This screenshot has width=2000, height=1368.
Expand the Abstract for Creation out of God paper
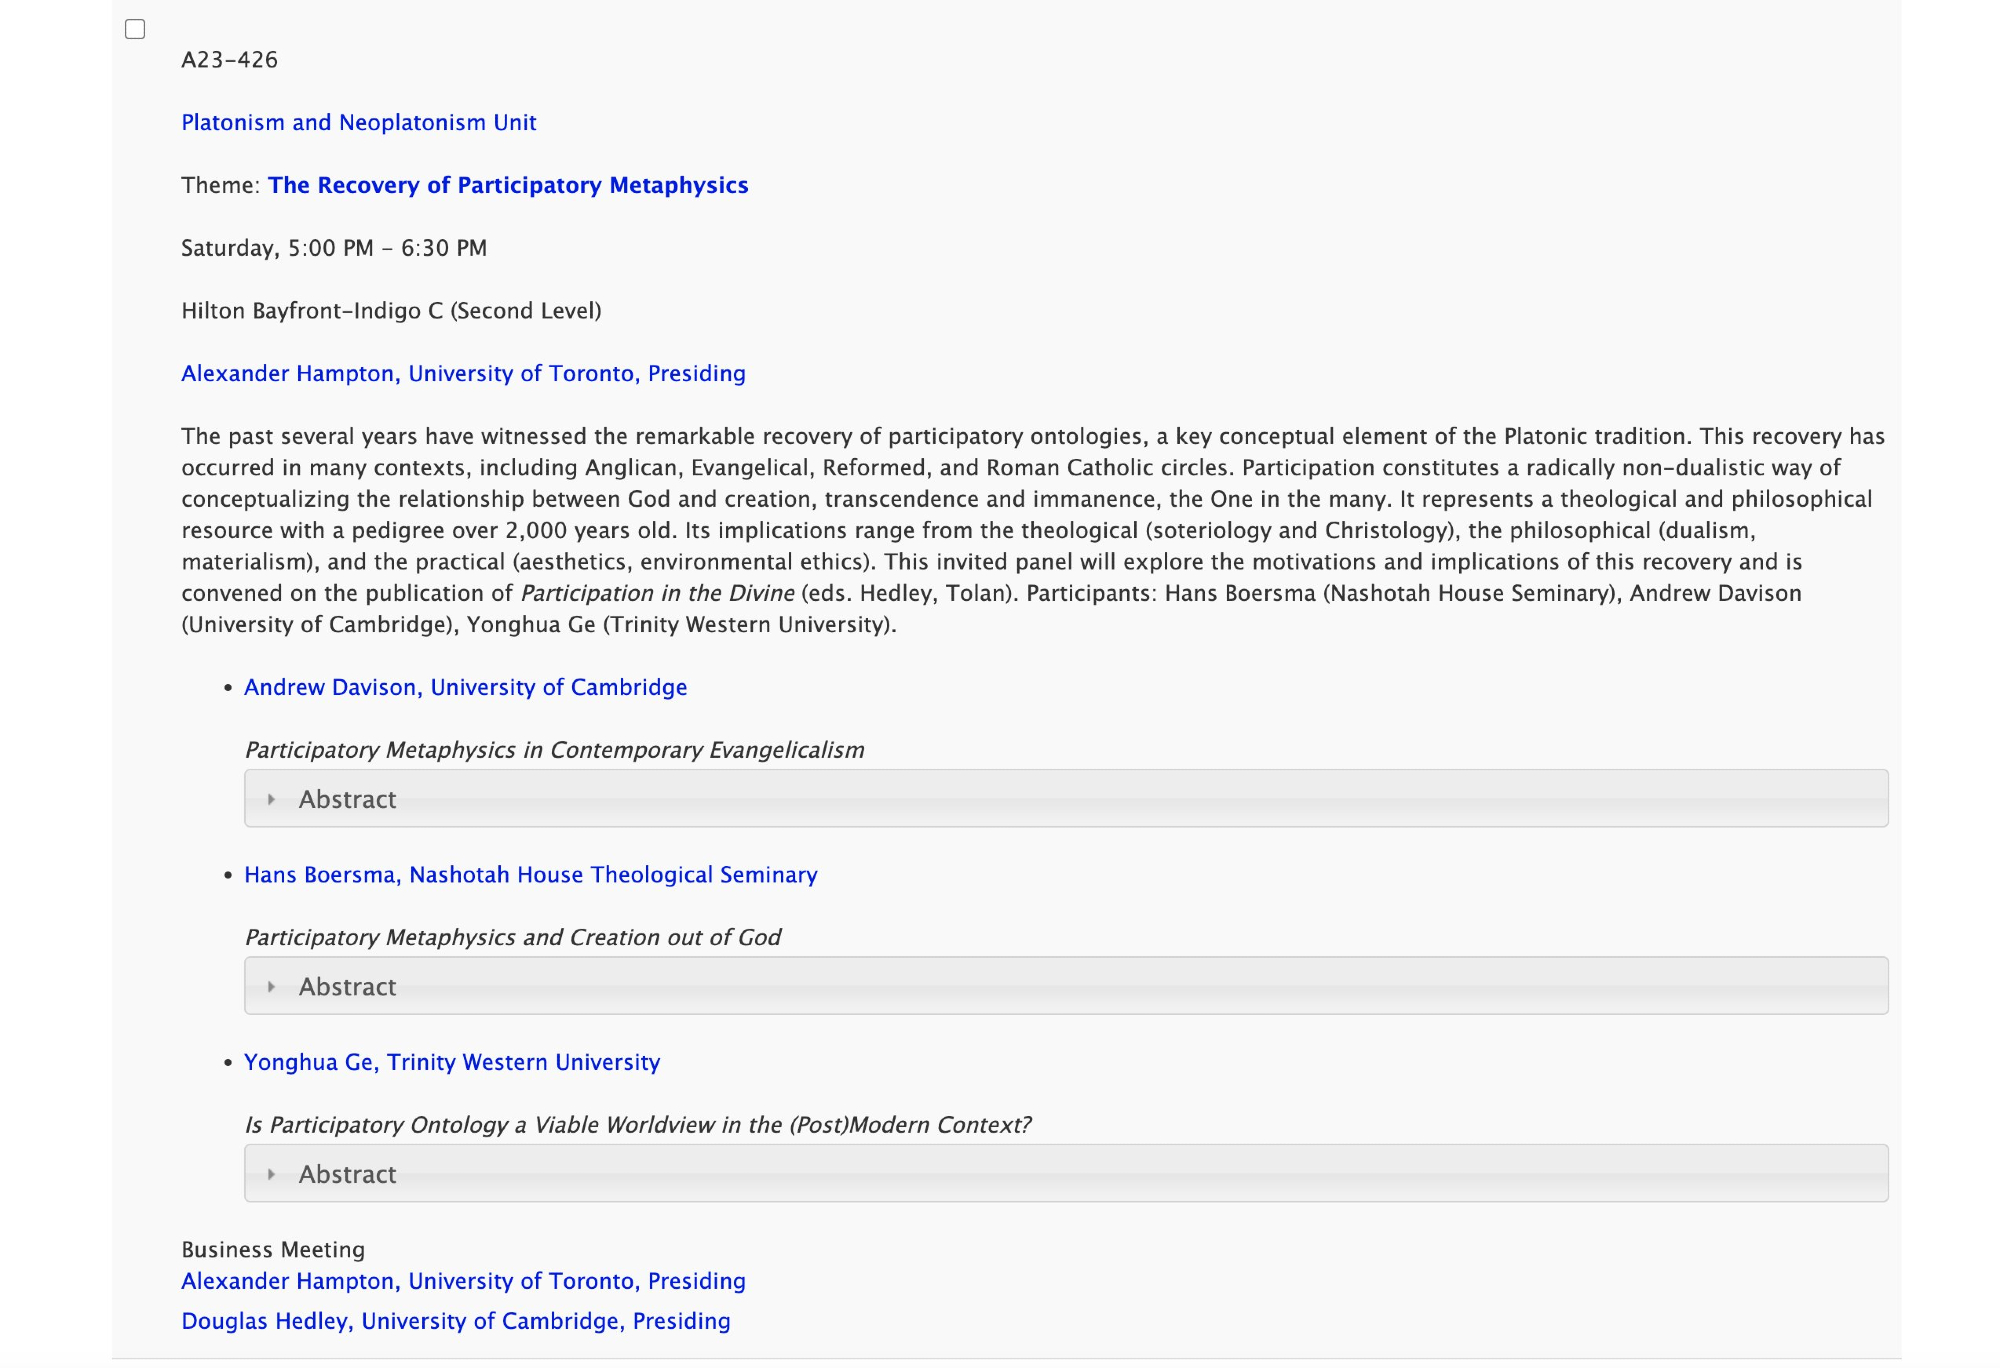click(x=347, y=987)
